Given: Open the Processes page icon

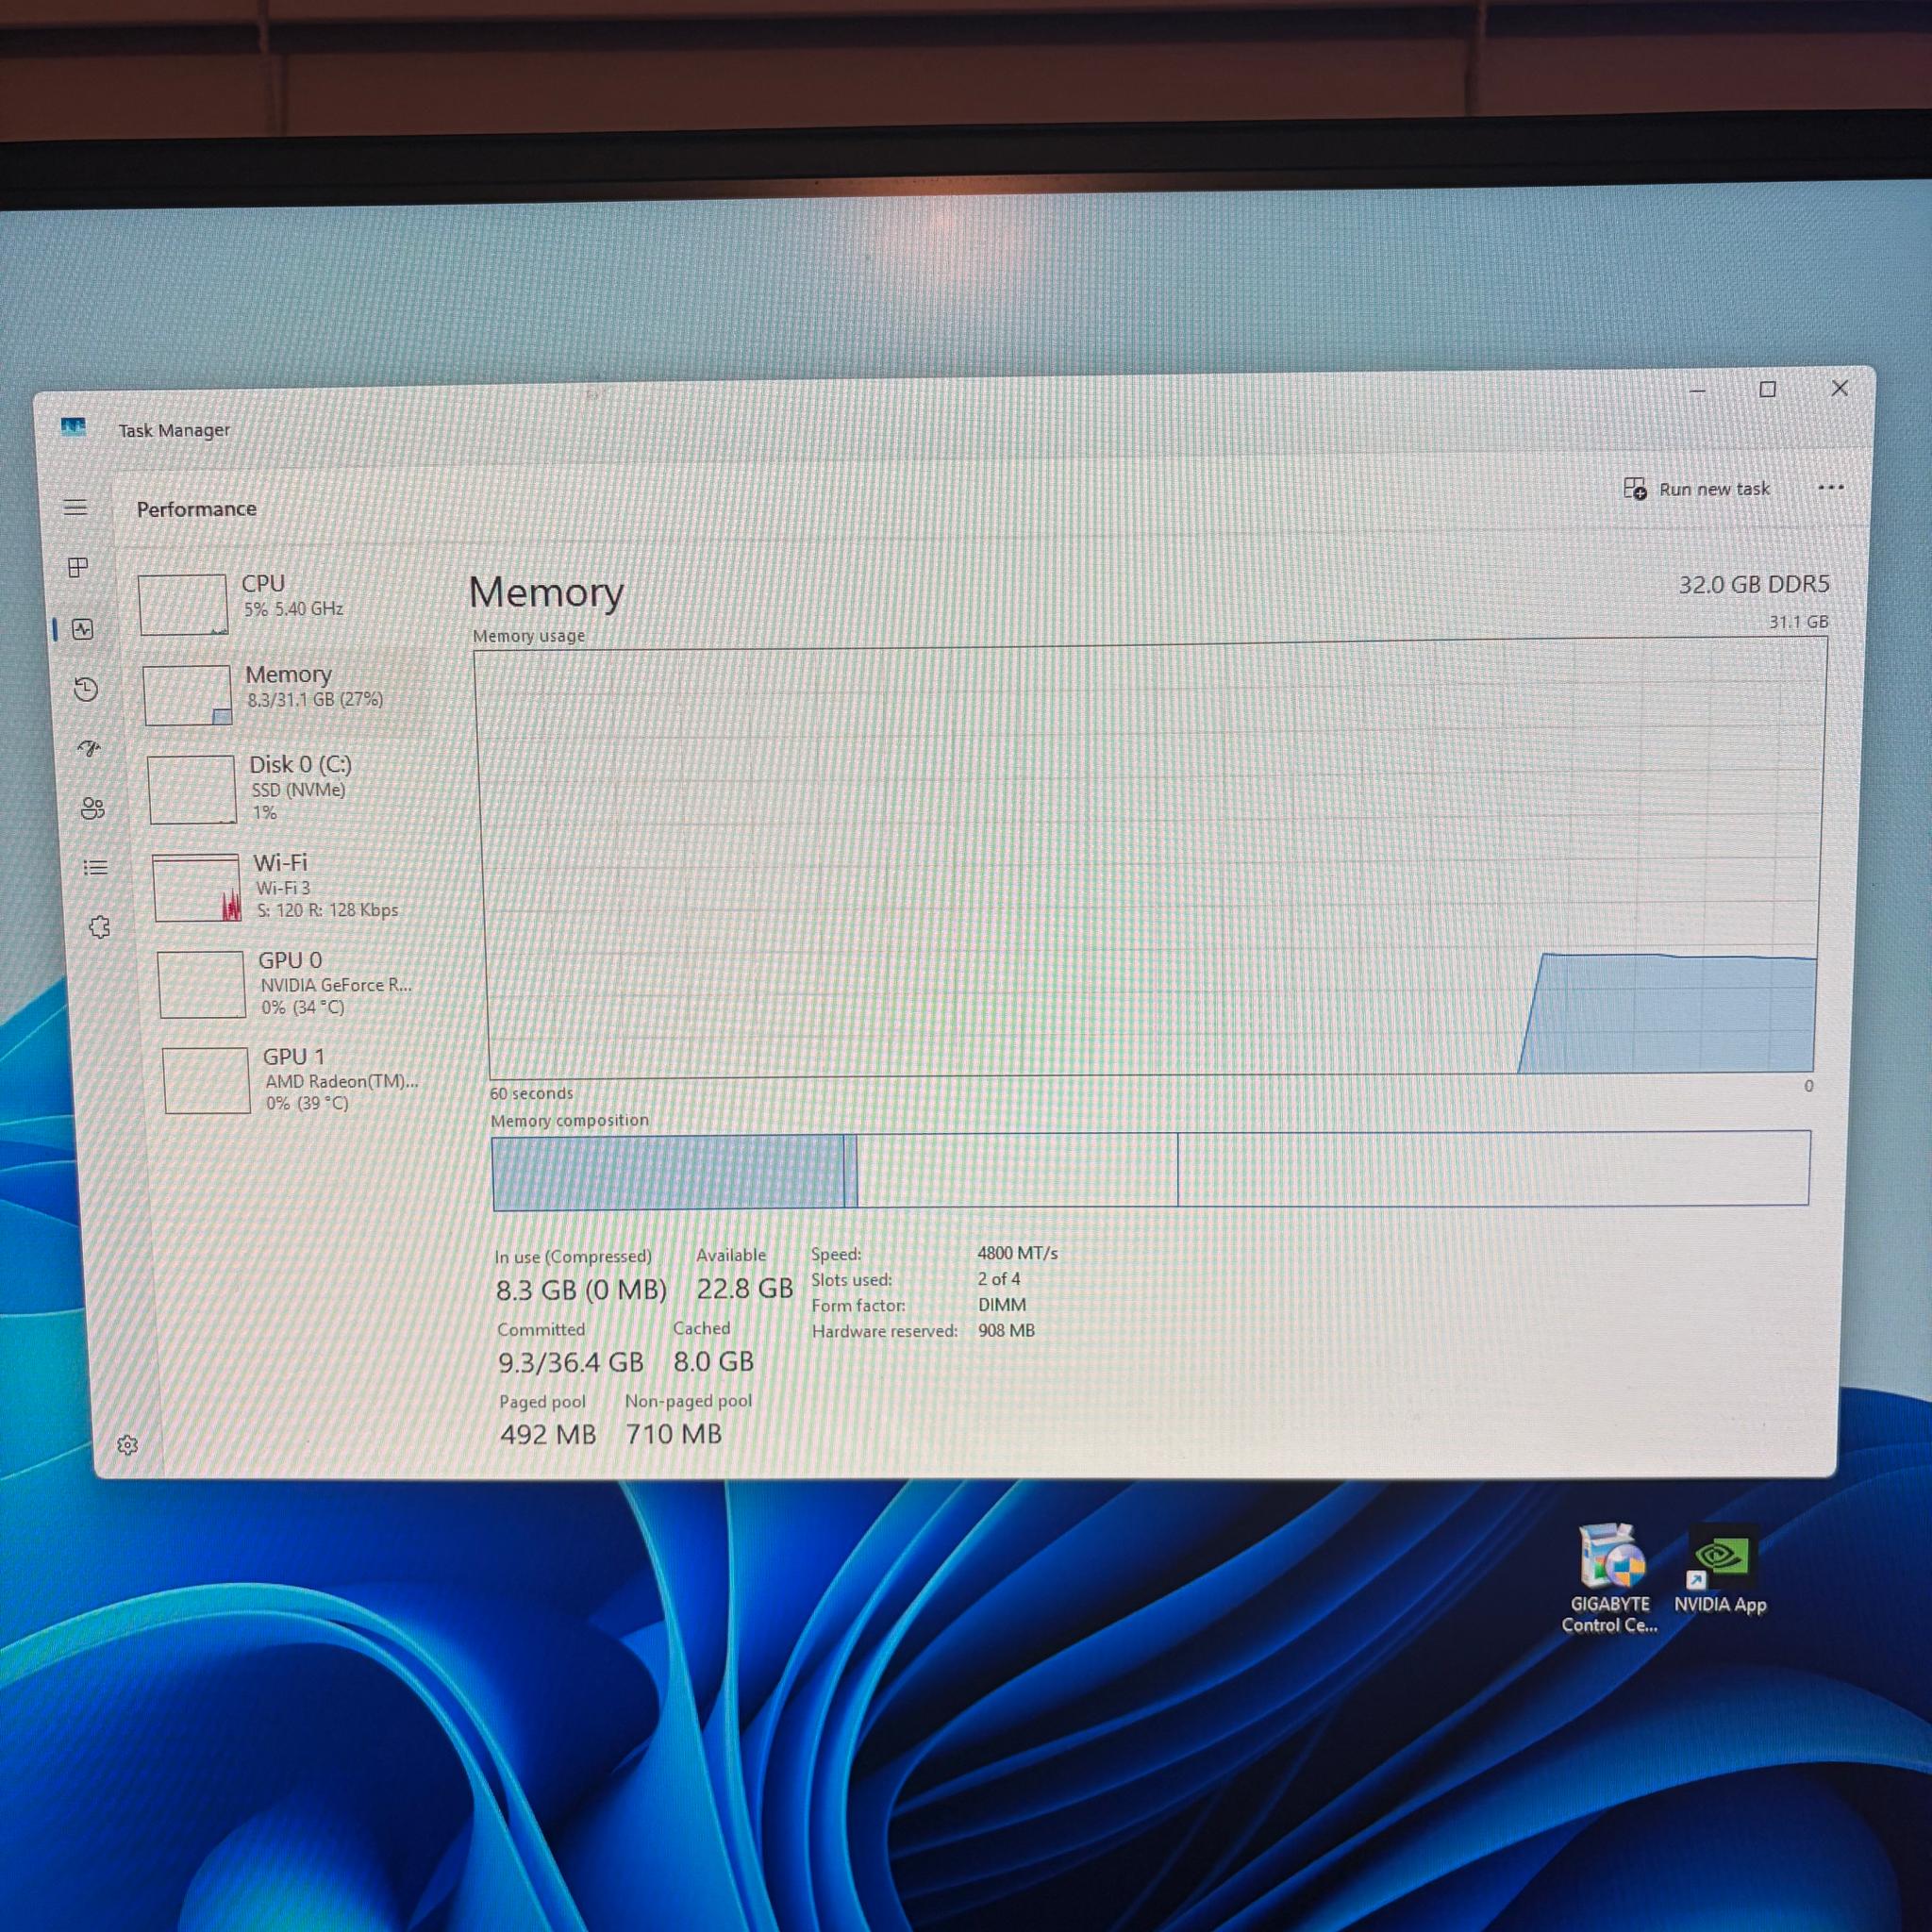Looking at the screenshot, I should [x=78, y=568].
